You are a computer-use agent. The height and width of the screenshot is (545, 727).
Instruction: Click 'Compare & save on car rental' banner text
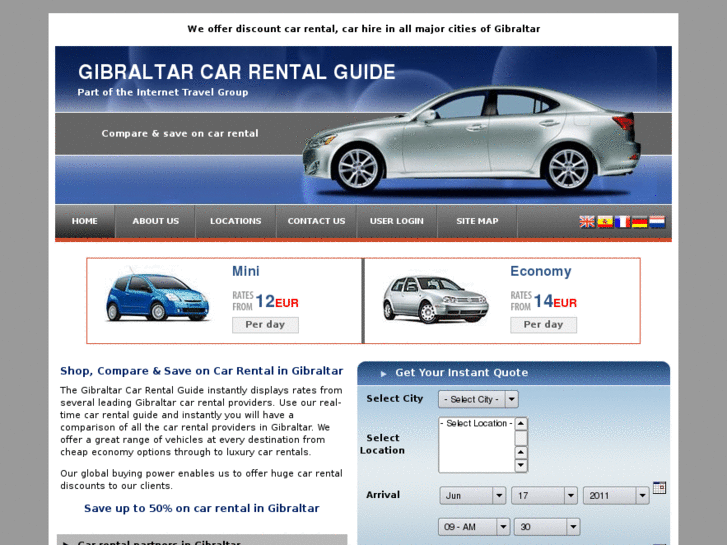(x=180, y=134)
